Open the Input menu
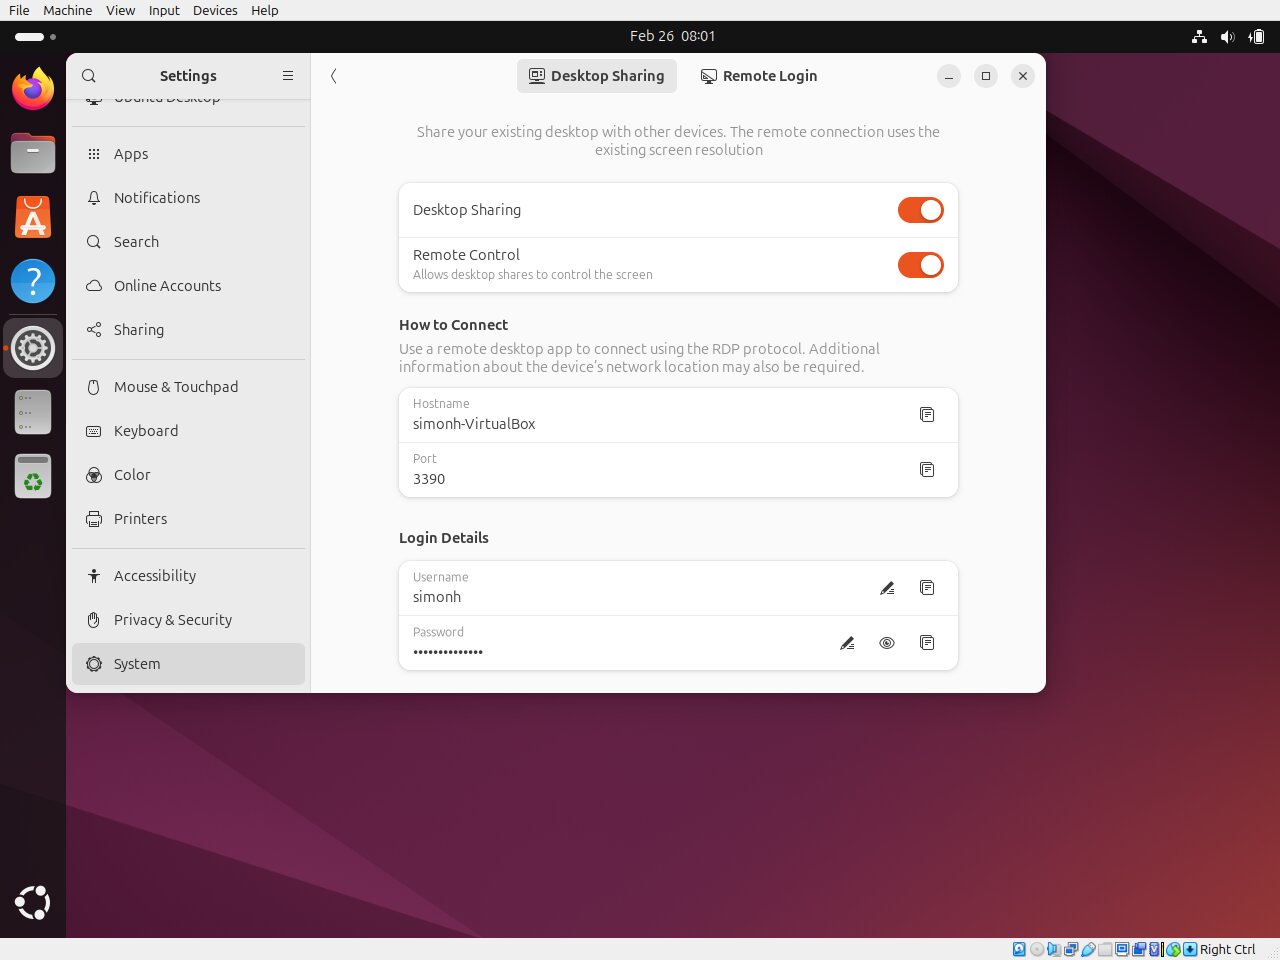 click(164, 10)
